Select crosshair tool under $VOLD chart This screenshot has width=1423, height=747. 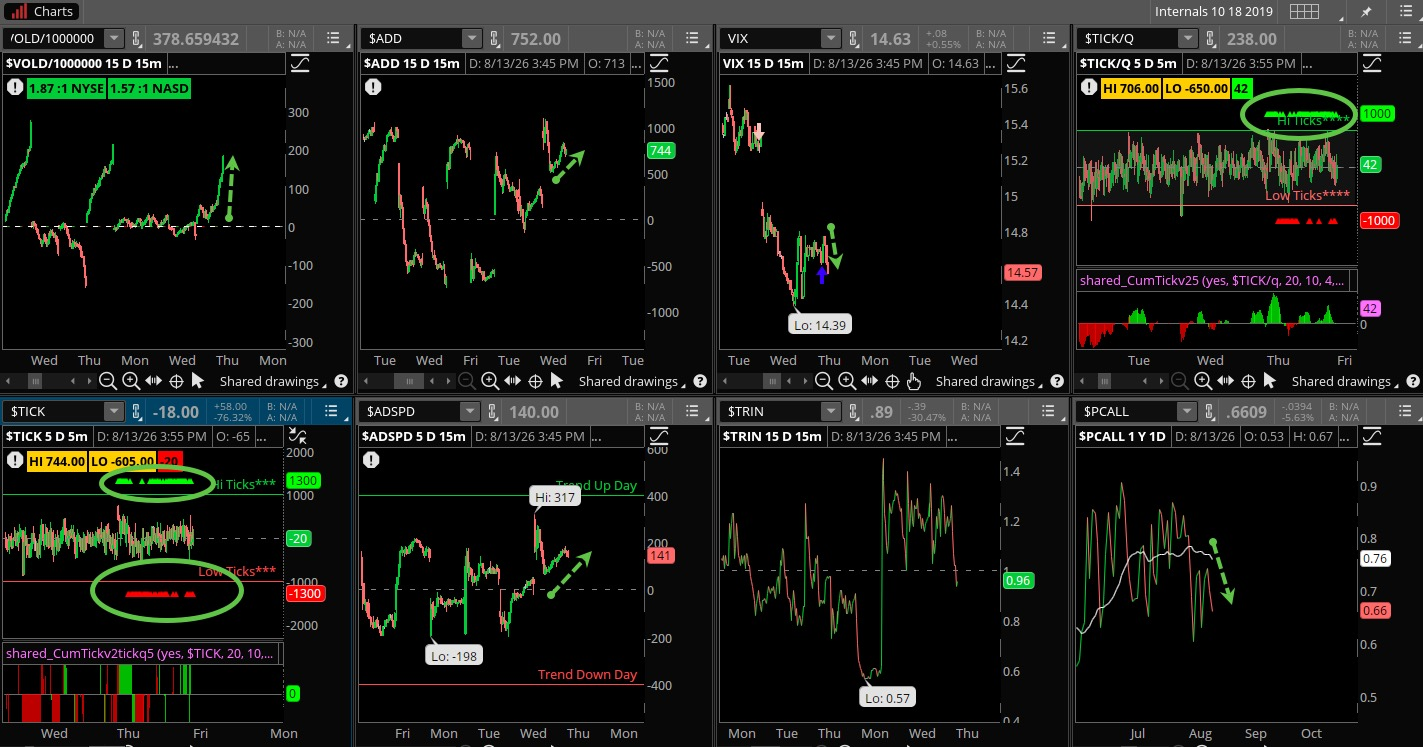tap(176, 381)
